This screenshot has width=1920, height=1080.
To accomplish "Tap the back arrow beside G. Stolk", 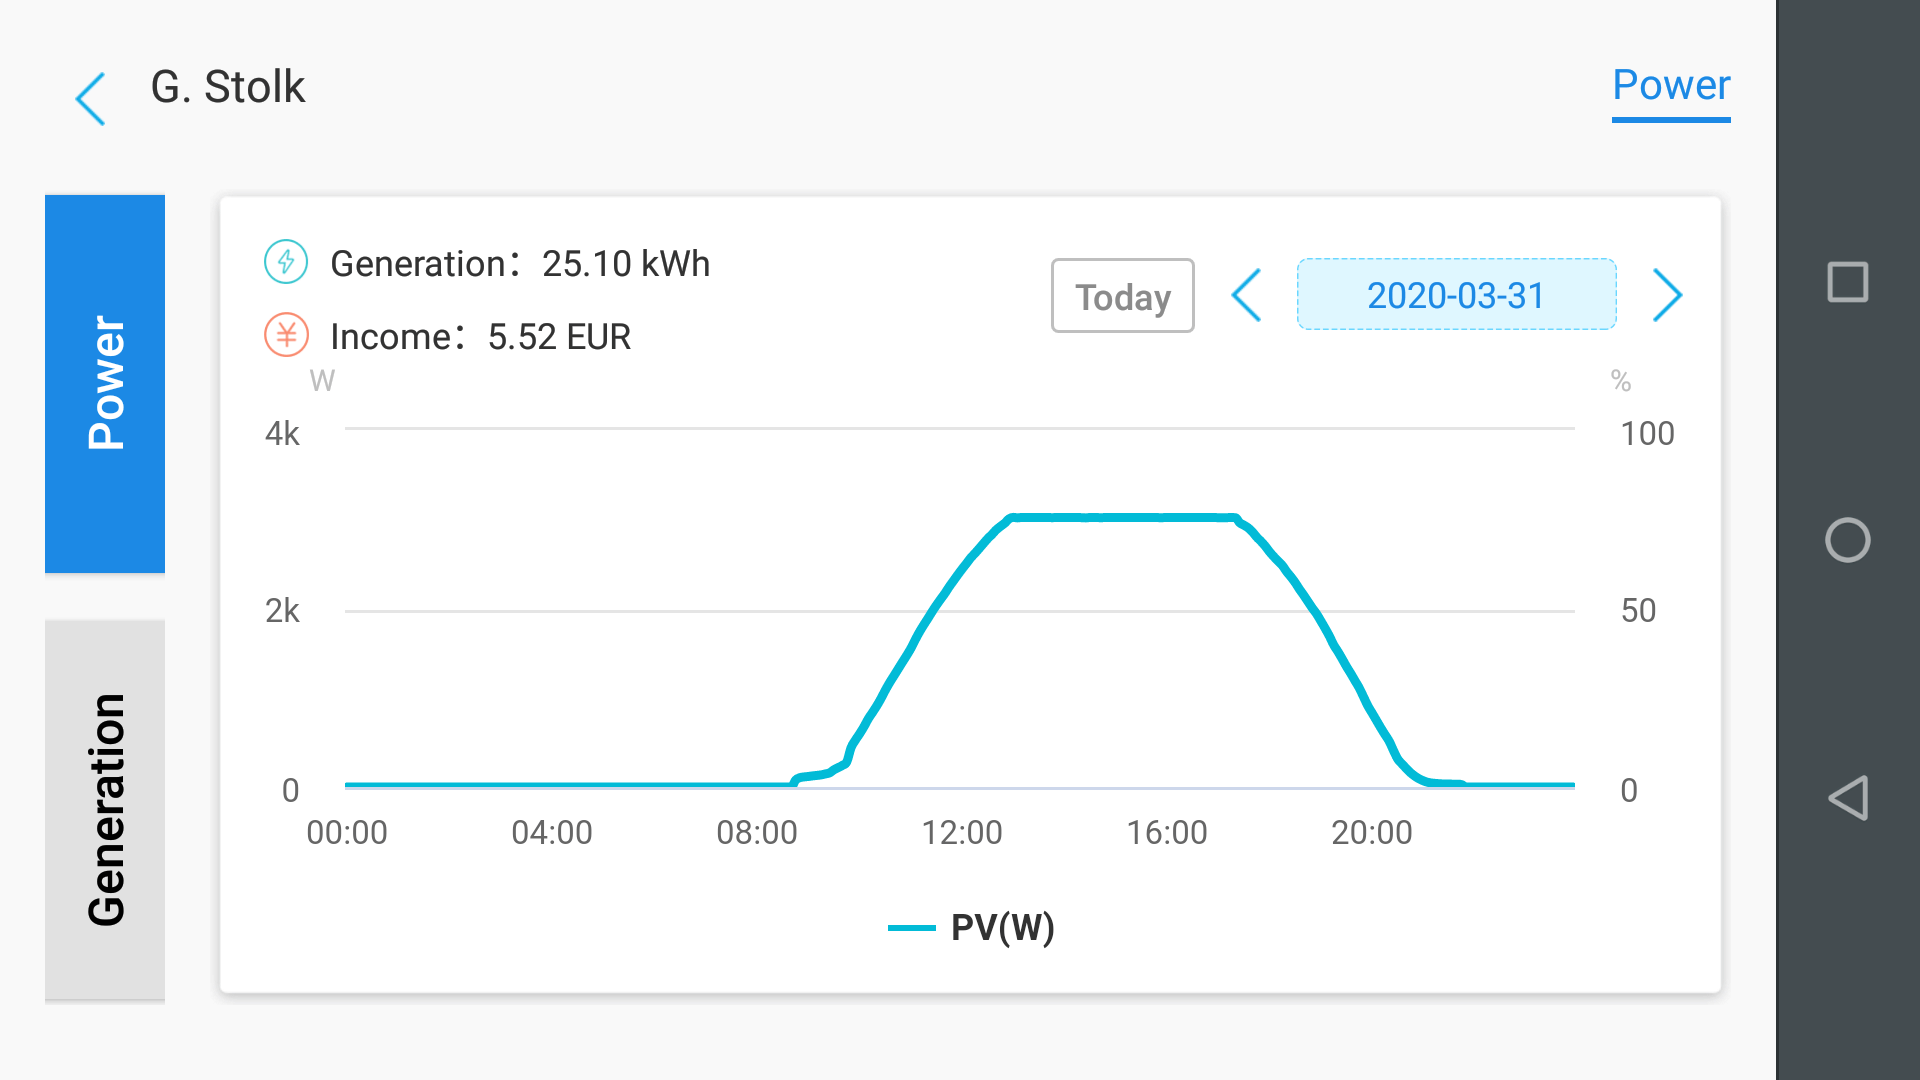I will point(91,99).
